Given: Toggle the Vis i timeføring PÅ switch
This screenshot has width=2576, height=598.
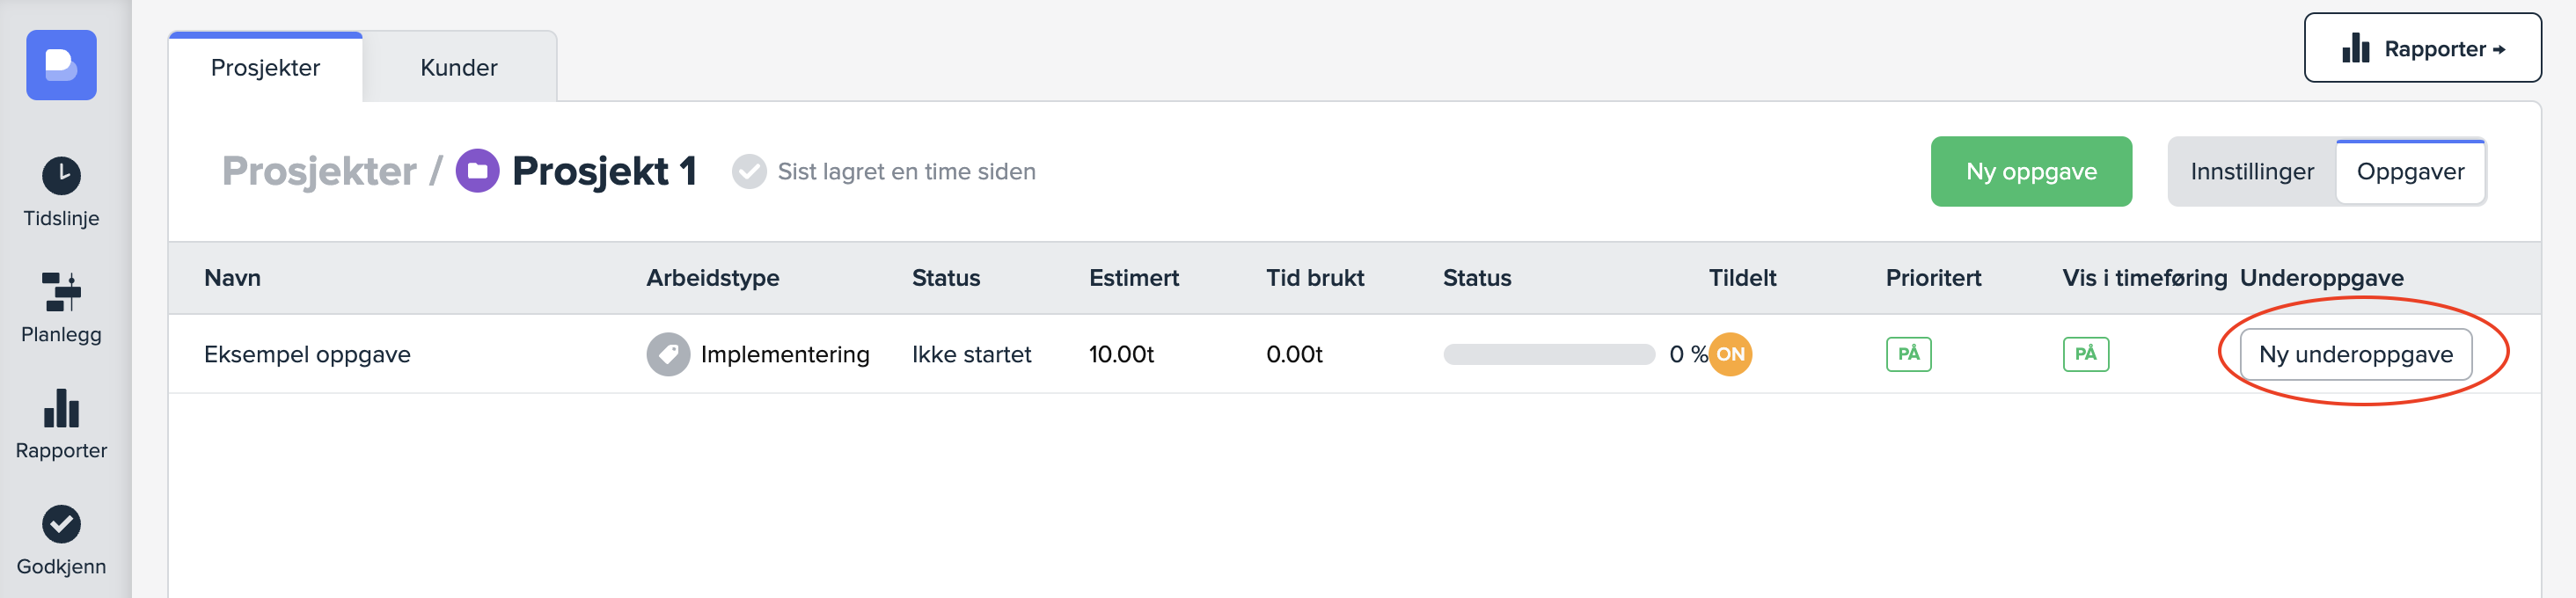Looking at the screenshot, I should (2085, 354).
